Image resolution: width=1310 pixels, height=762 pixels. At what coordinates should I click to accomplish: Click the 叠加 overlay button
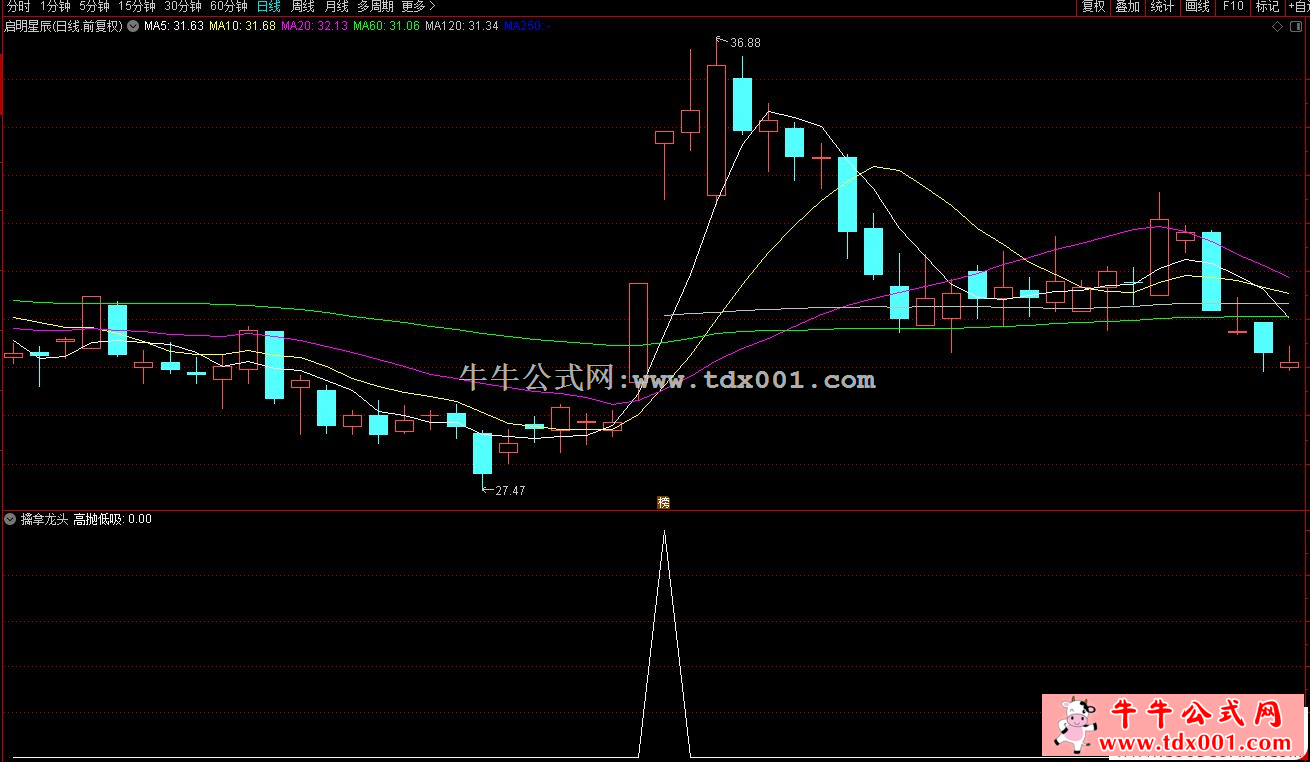tap(1128, 6)
